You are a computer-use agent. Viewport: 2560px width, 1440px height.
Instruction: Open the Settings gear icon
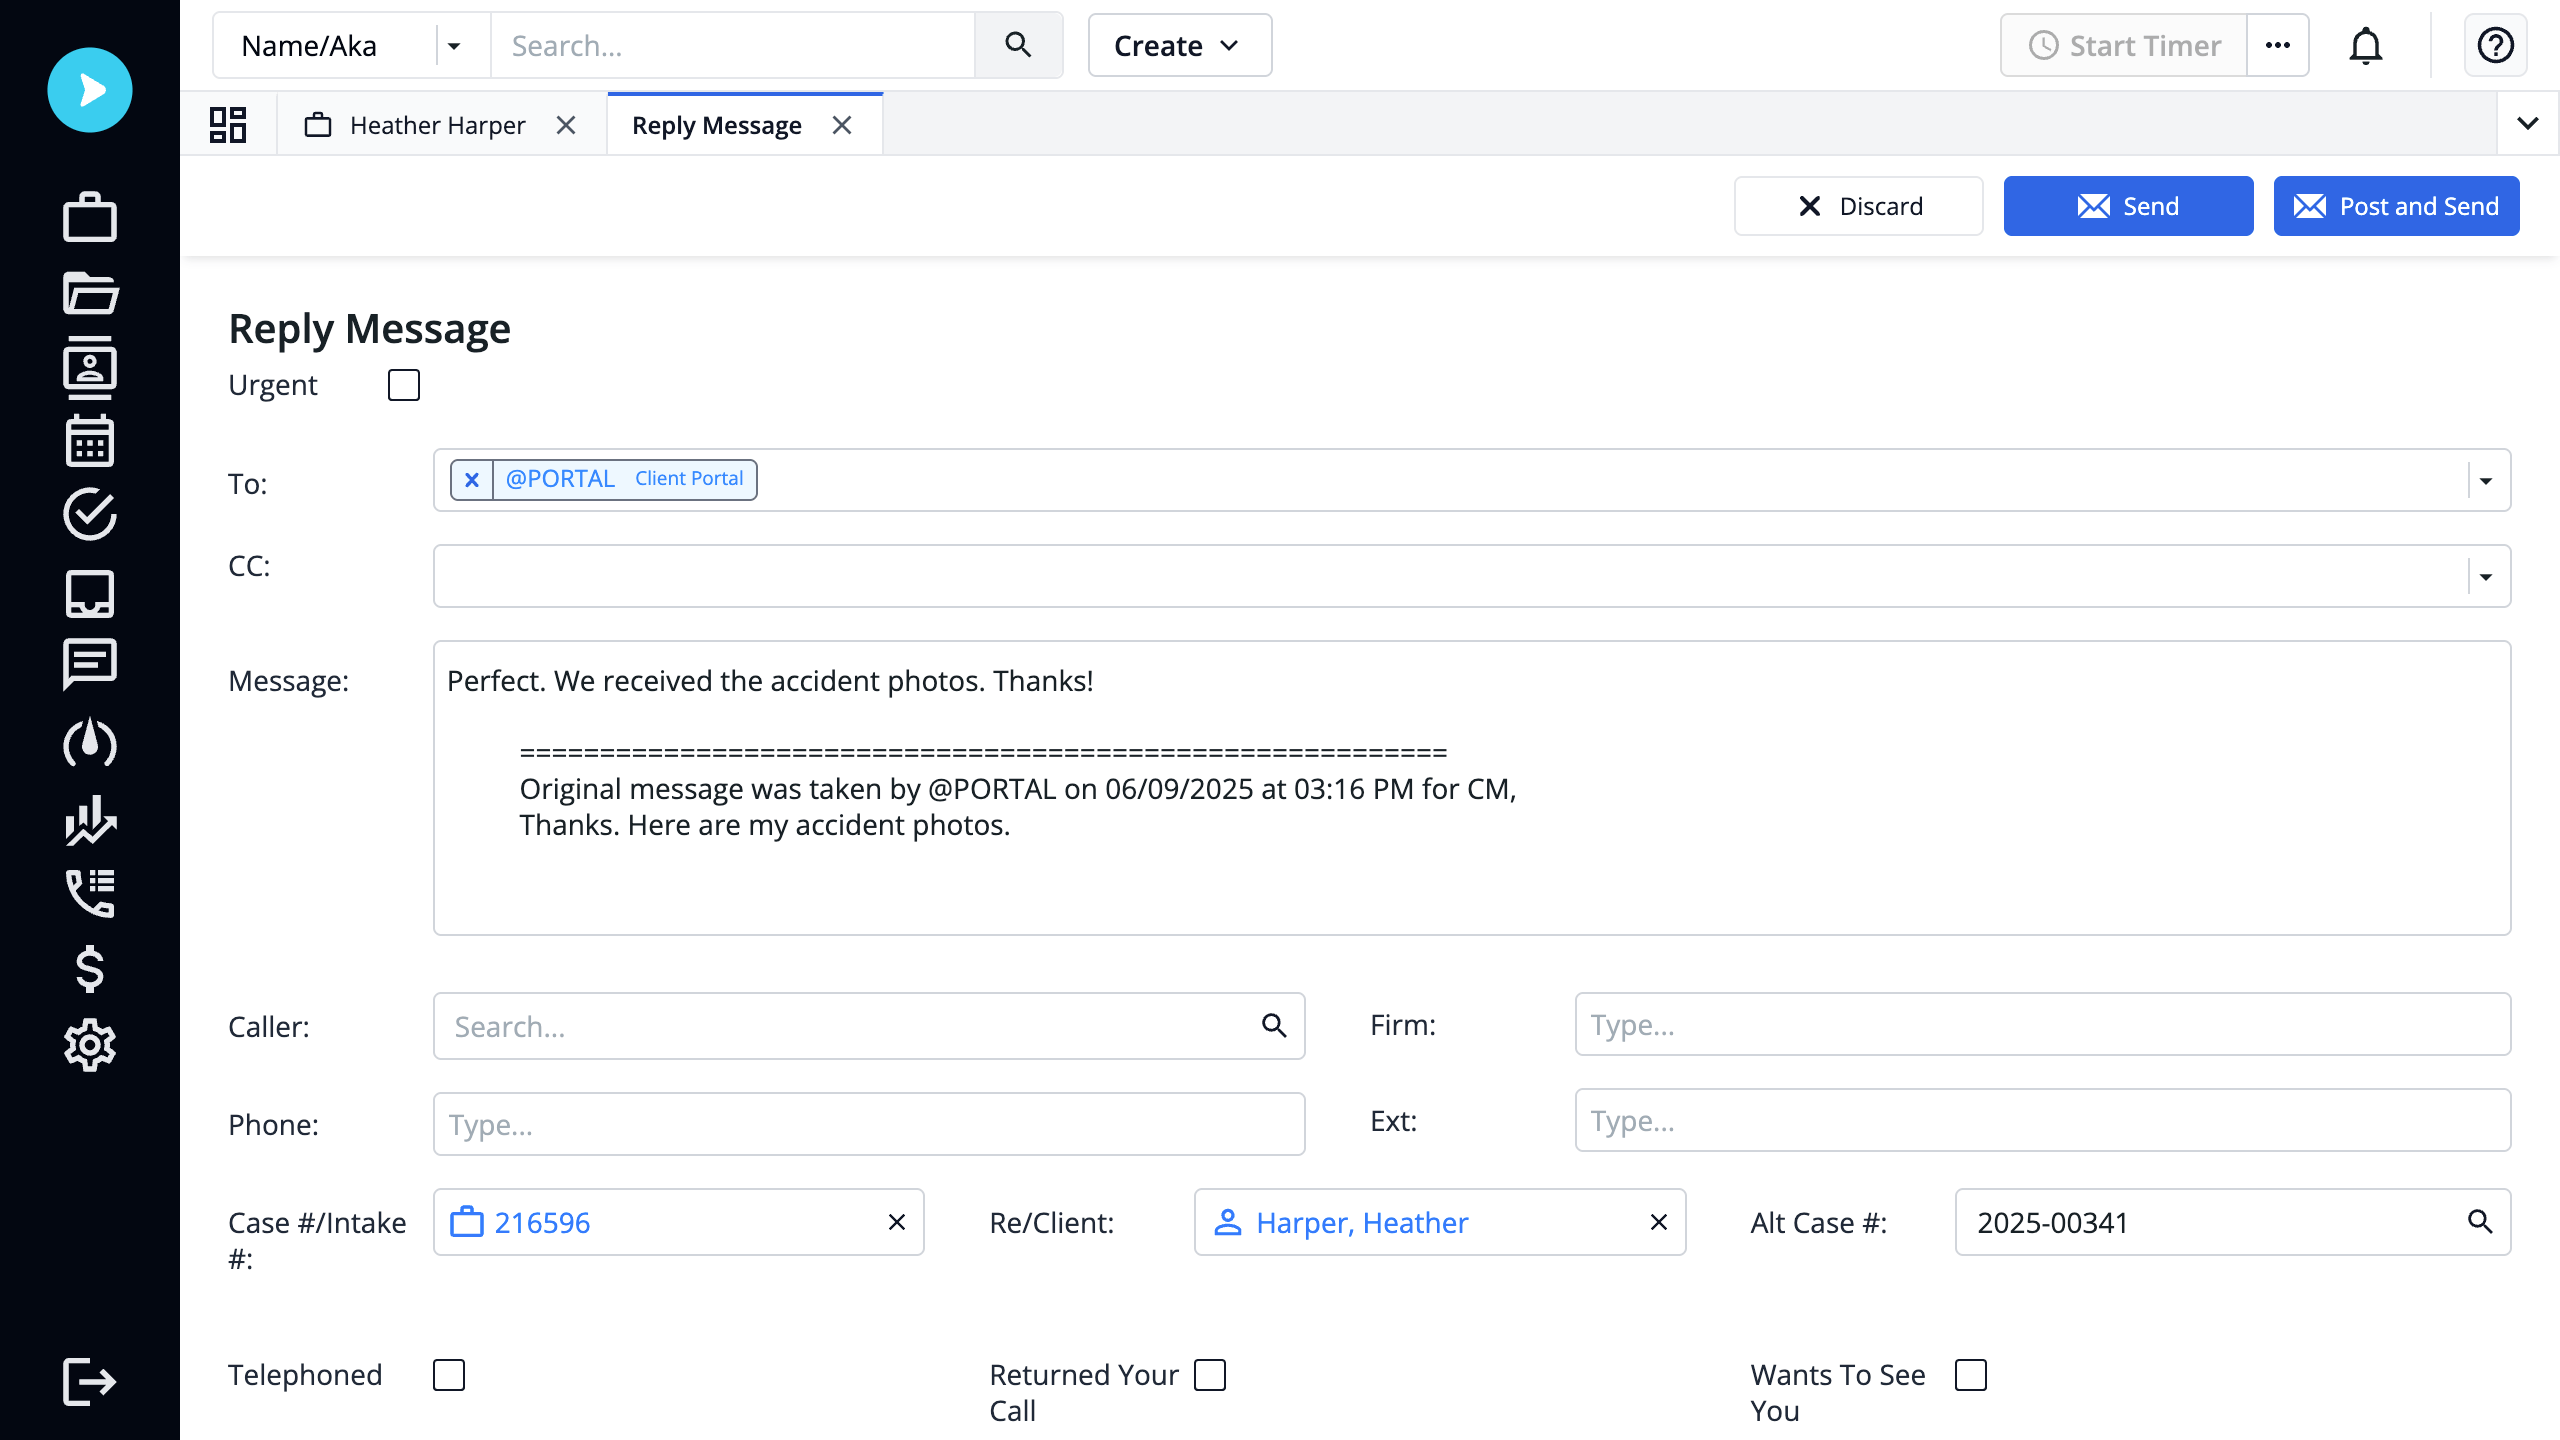coord(90,1045)
